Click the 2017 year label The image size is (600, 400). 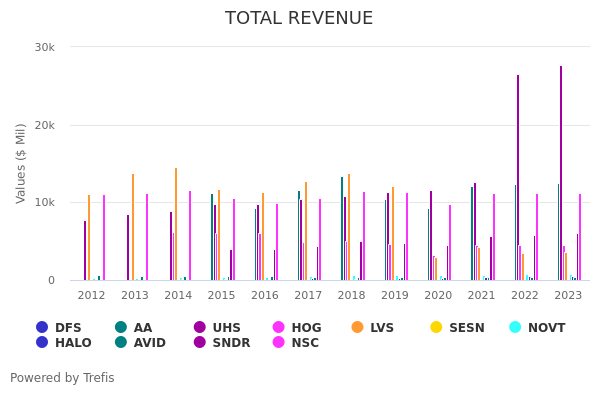tap(308, 295)
